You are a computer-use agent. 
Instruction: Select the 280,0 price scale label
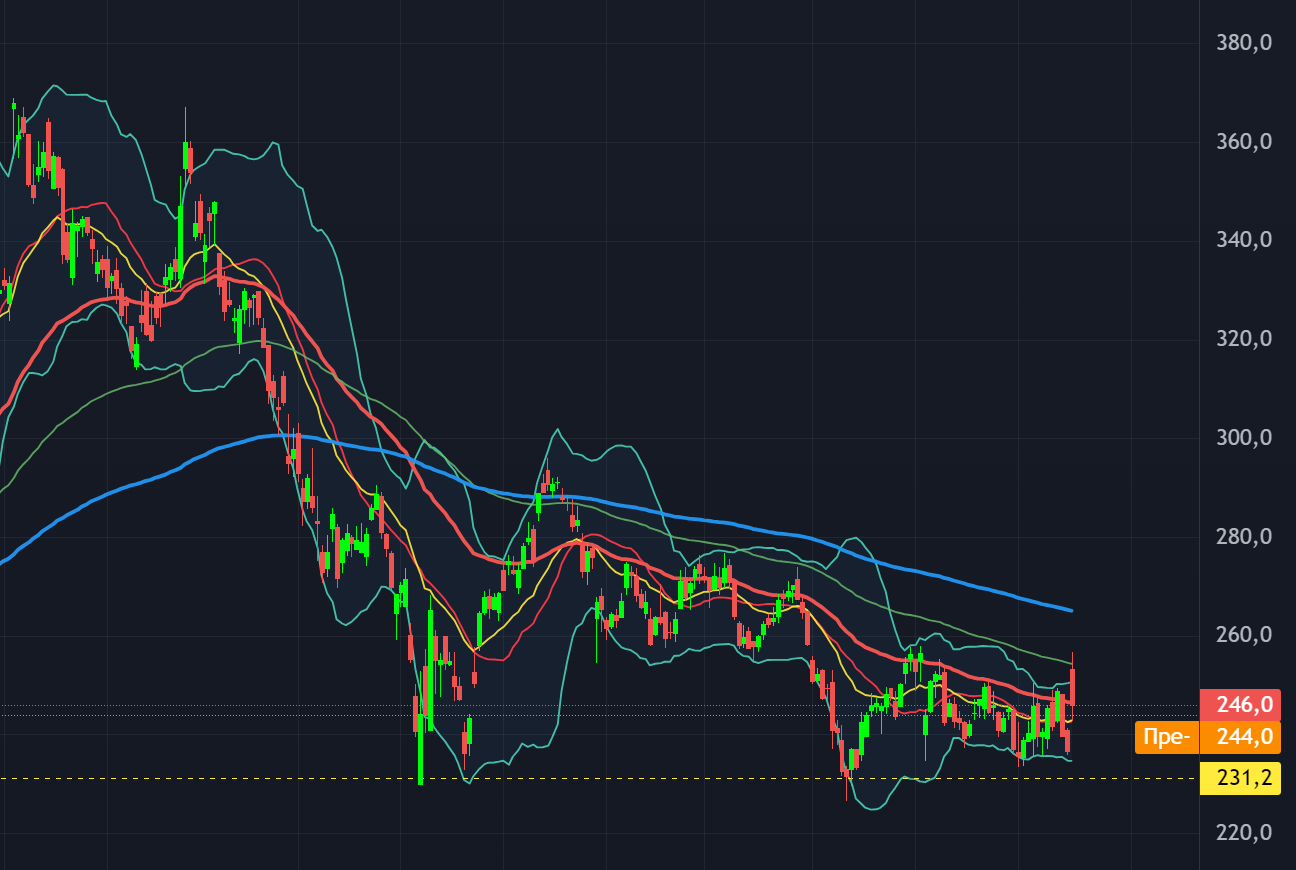coord(1244,537)
